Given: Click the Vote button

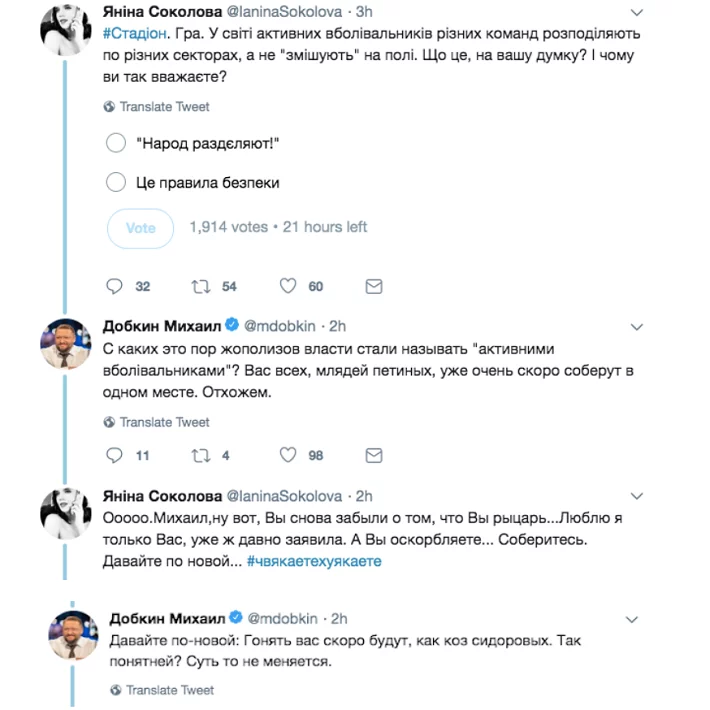Looking at the screenshot, I should pyautogui.click(x=141, y=227).
